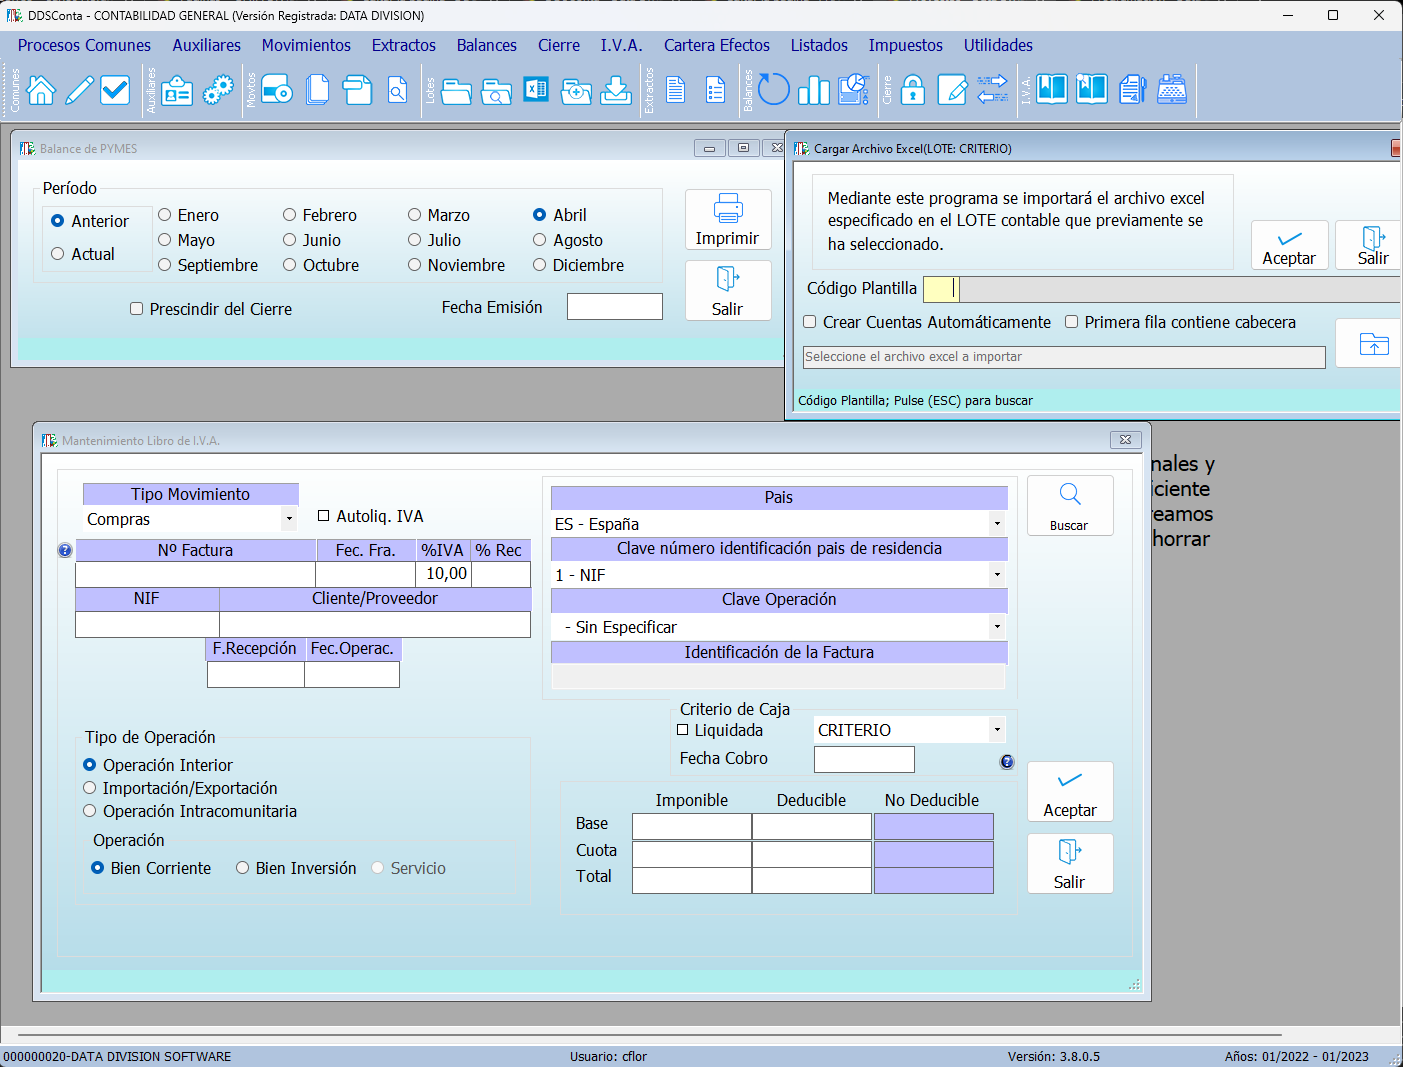Click the gears icon in Auxiliares toolbar
The image size is (1403, 1067).
coord(218,90)
